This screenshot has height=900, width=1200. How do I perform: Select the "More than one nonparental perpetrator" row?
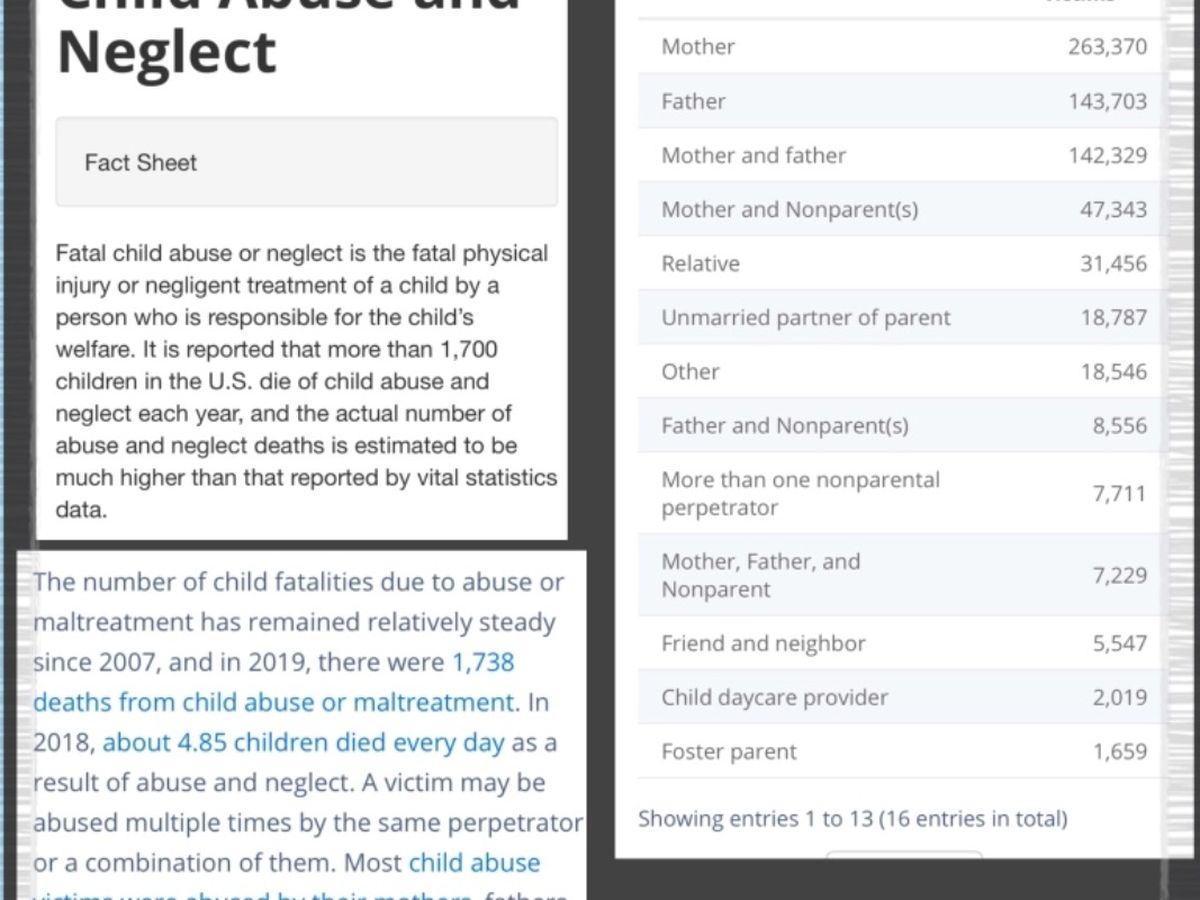click(898, 493)
